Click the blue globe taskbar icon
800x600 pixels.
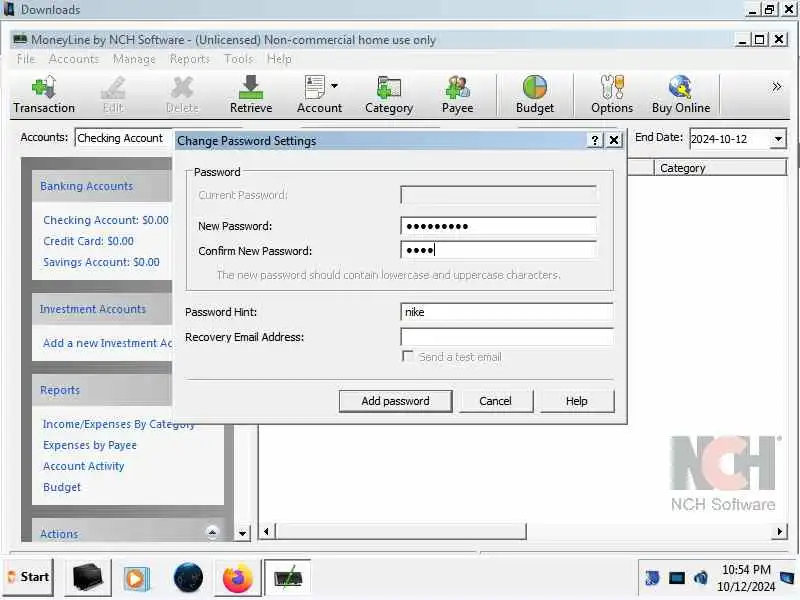[188, 578]
